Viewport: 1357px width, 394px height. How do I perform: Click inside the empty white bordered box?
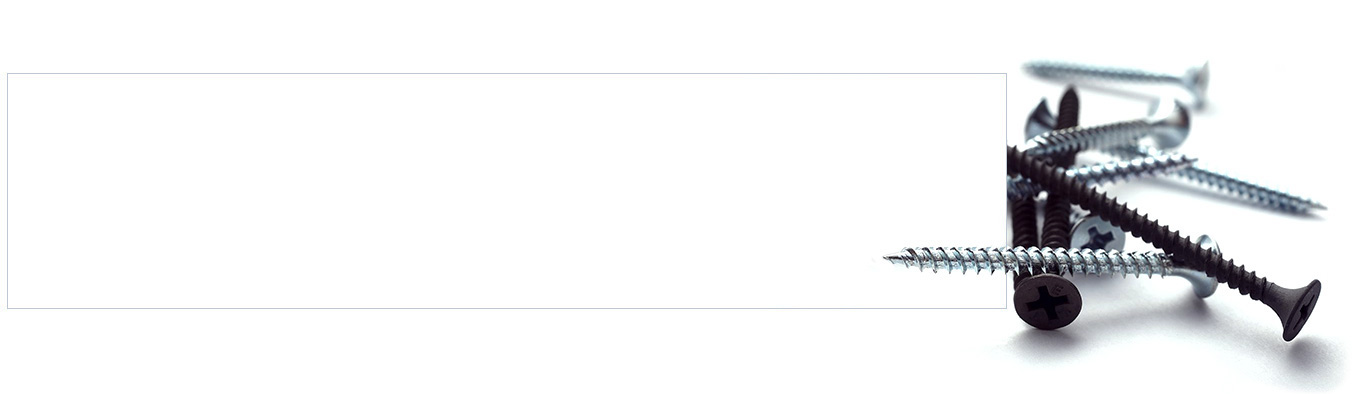(x=506, y=190)
